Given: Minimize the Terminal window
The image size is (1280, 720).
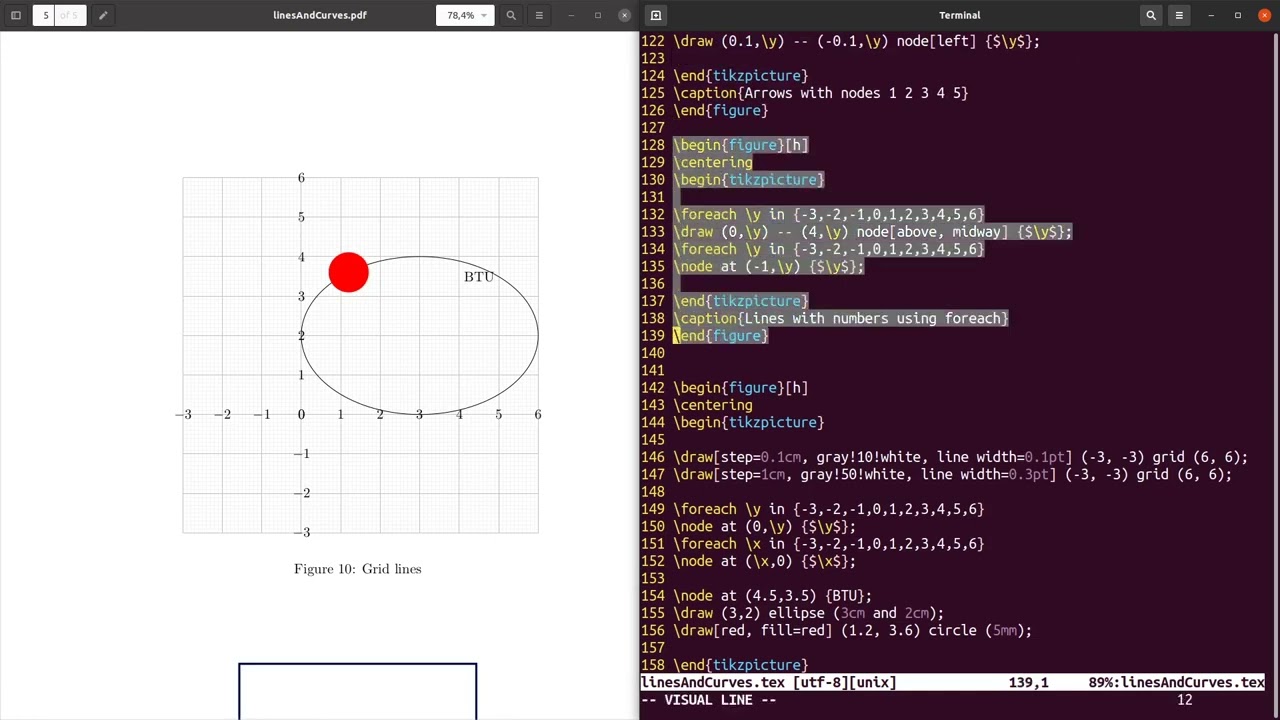Looking at the screenshot, I should (1211, 15).
